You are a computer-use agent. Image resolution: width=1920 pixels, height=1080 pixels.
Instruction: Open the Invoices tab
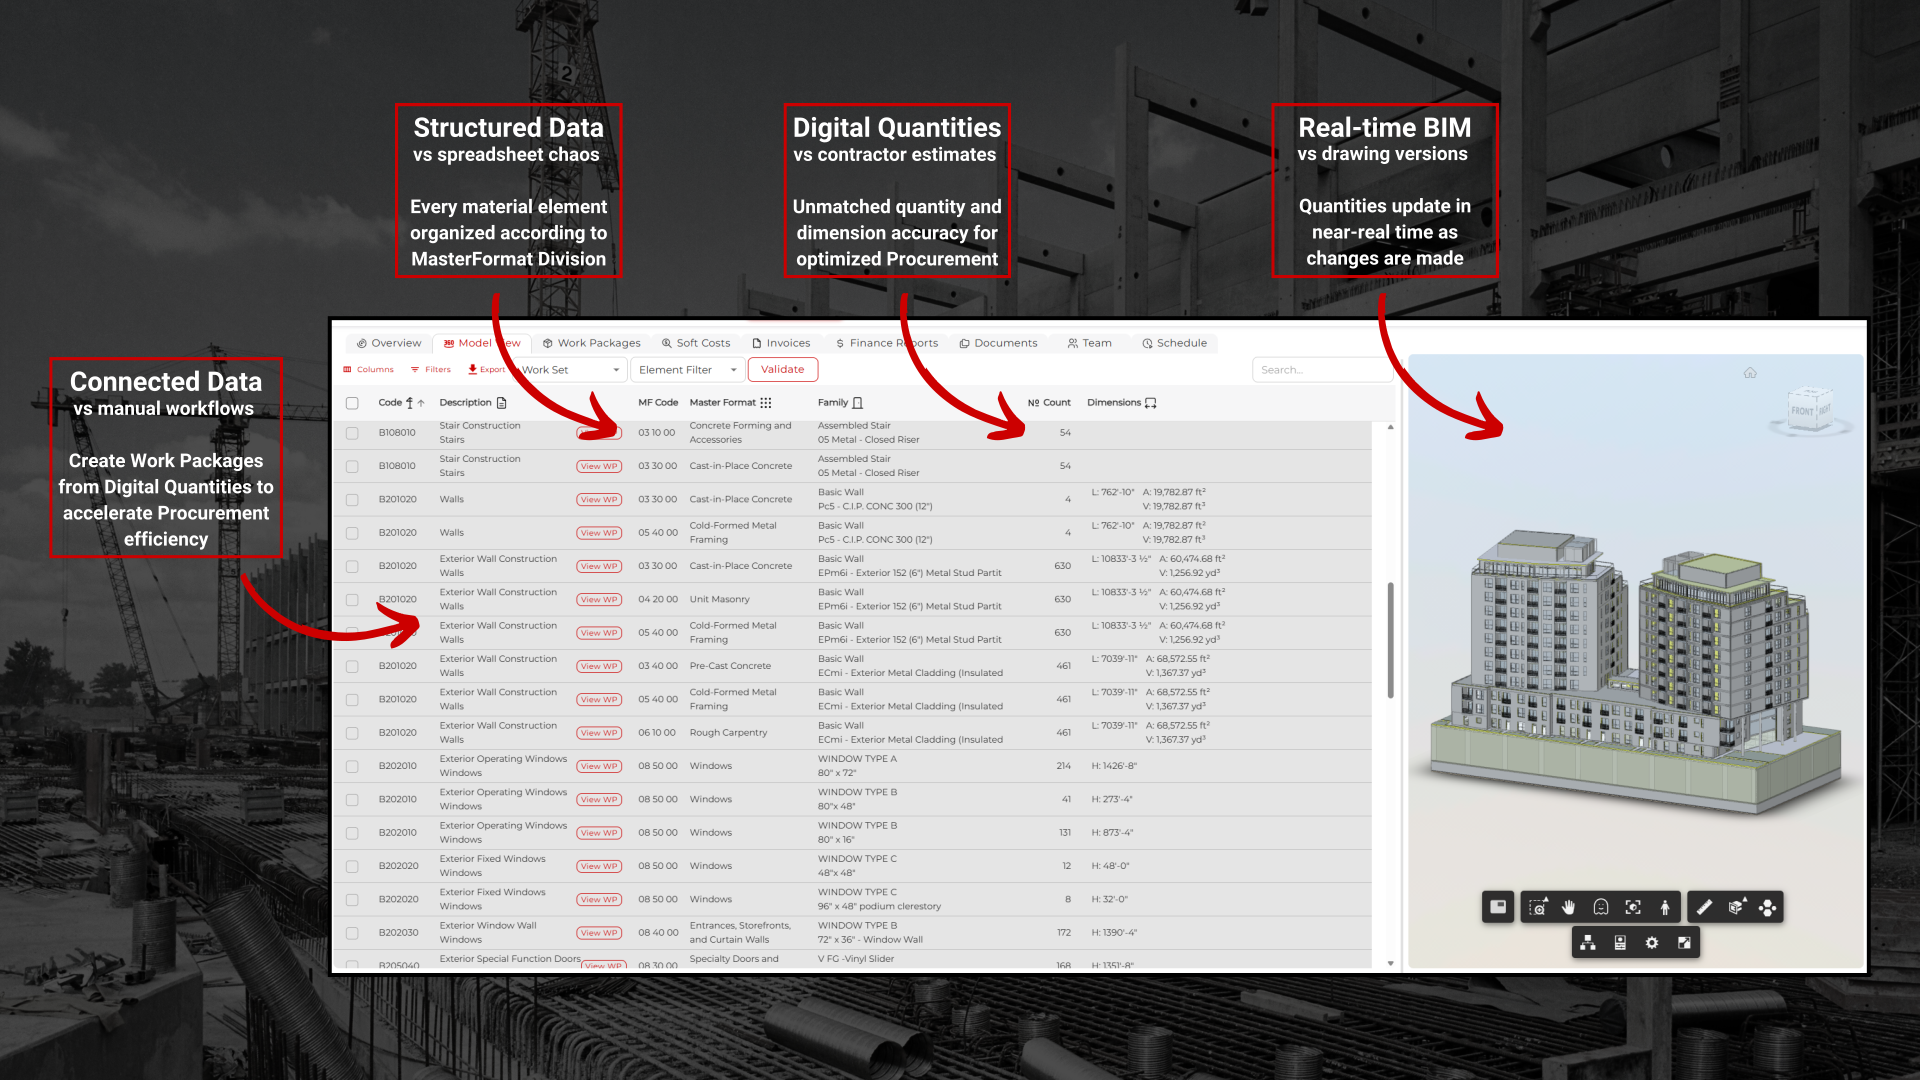tap(781, 343)
